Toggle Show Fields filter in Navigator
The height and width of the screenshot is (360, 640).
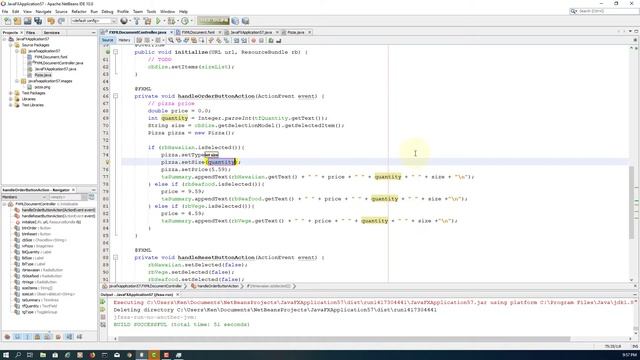(17, 337)
